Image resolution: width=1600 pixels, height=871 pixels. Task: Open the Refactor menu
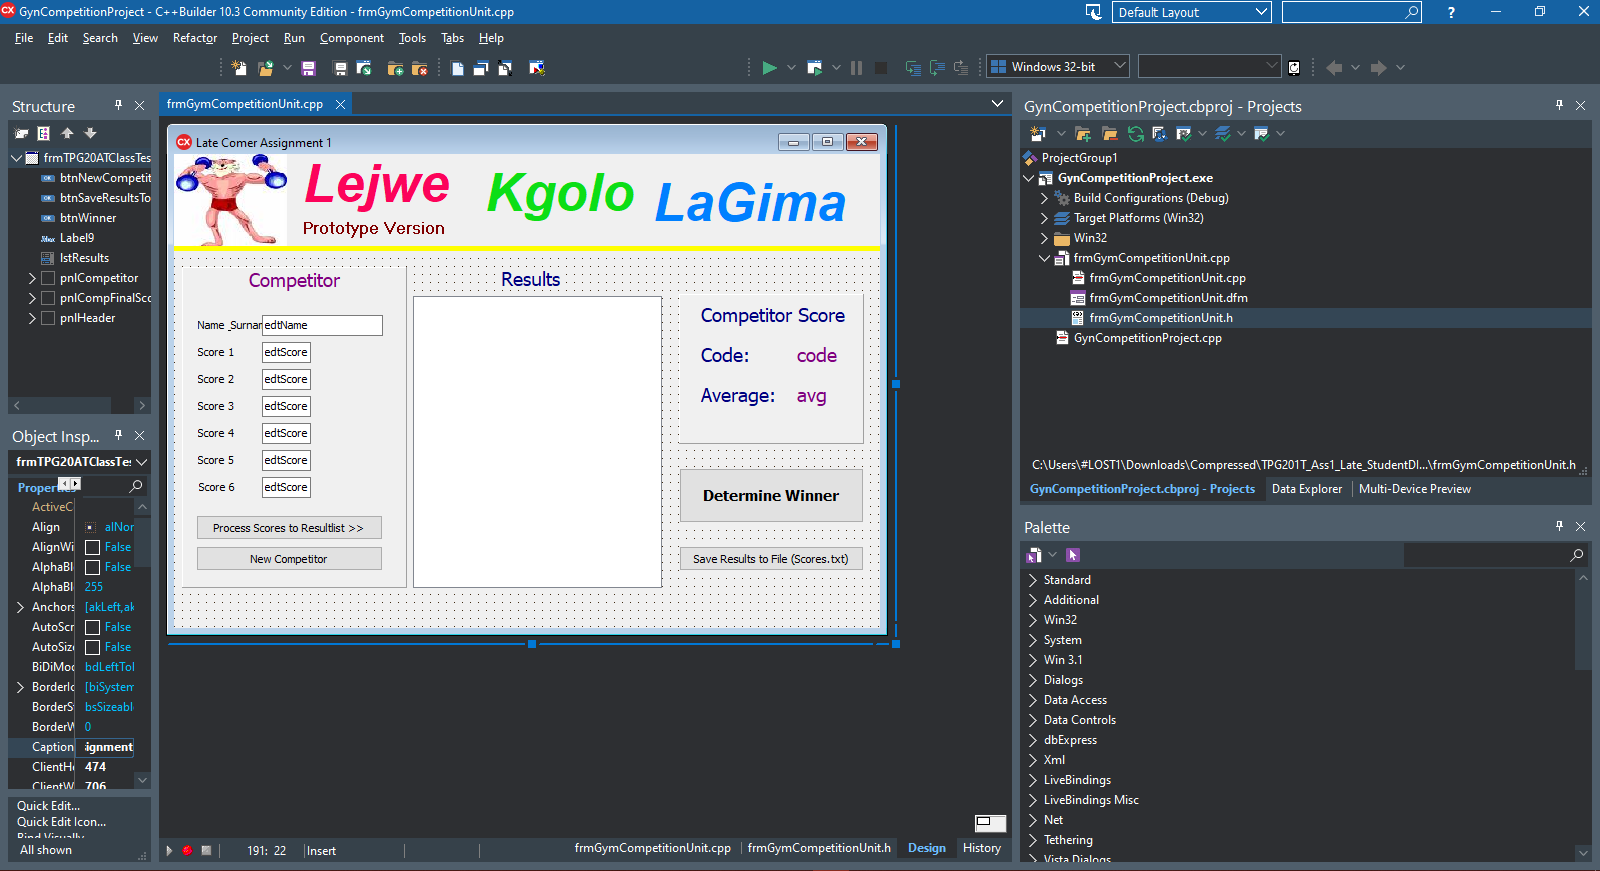tap(194, 38)
